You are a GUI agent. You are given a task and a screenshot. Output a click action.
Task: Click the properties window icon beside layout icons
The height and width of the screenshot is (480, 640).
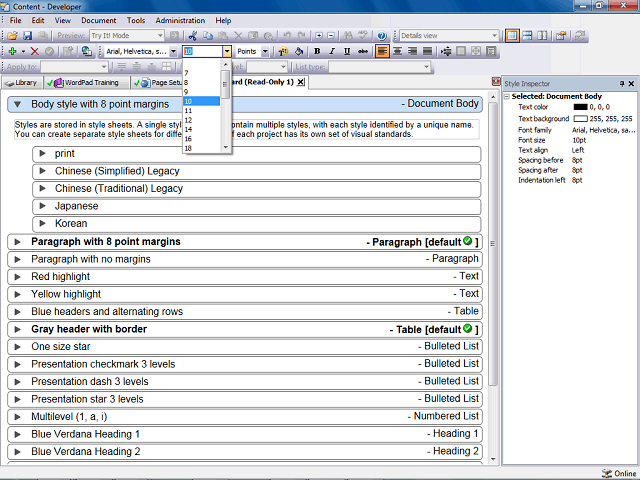(x=561, y=36)
